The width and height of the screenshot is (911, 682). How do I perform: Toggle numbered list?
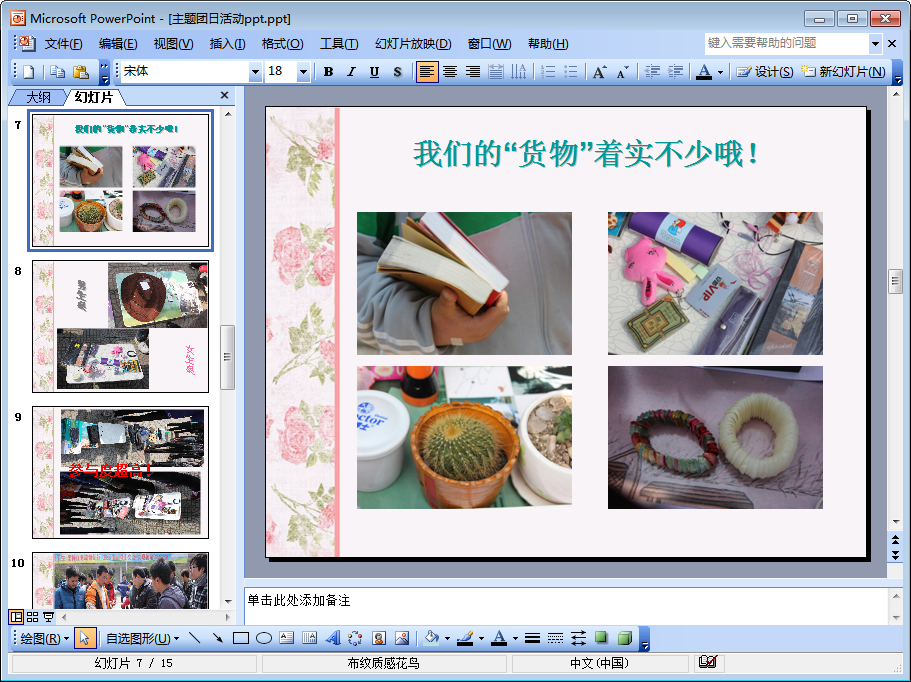coord(547,71)
